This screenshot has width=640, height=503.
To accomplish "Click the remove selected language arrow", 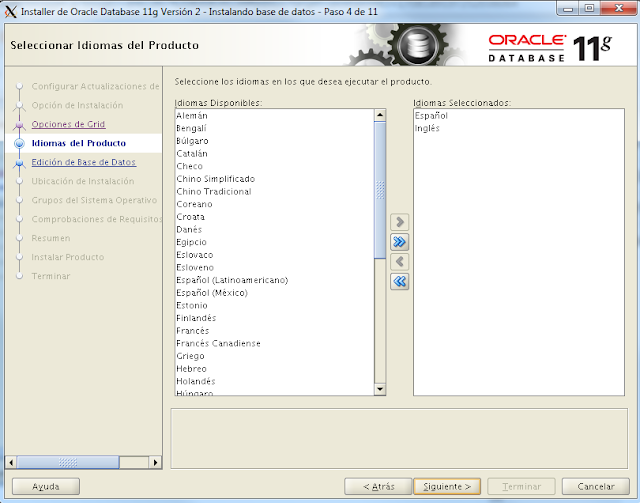I will click(399, 262).
